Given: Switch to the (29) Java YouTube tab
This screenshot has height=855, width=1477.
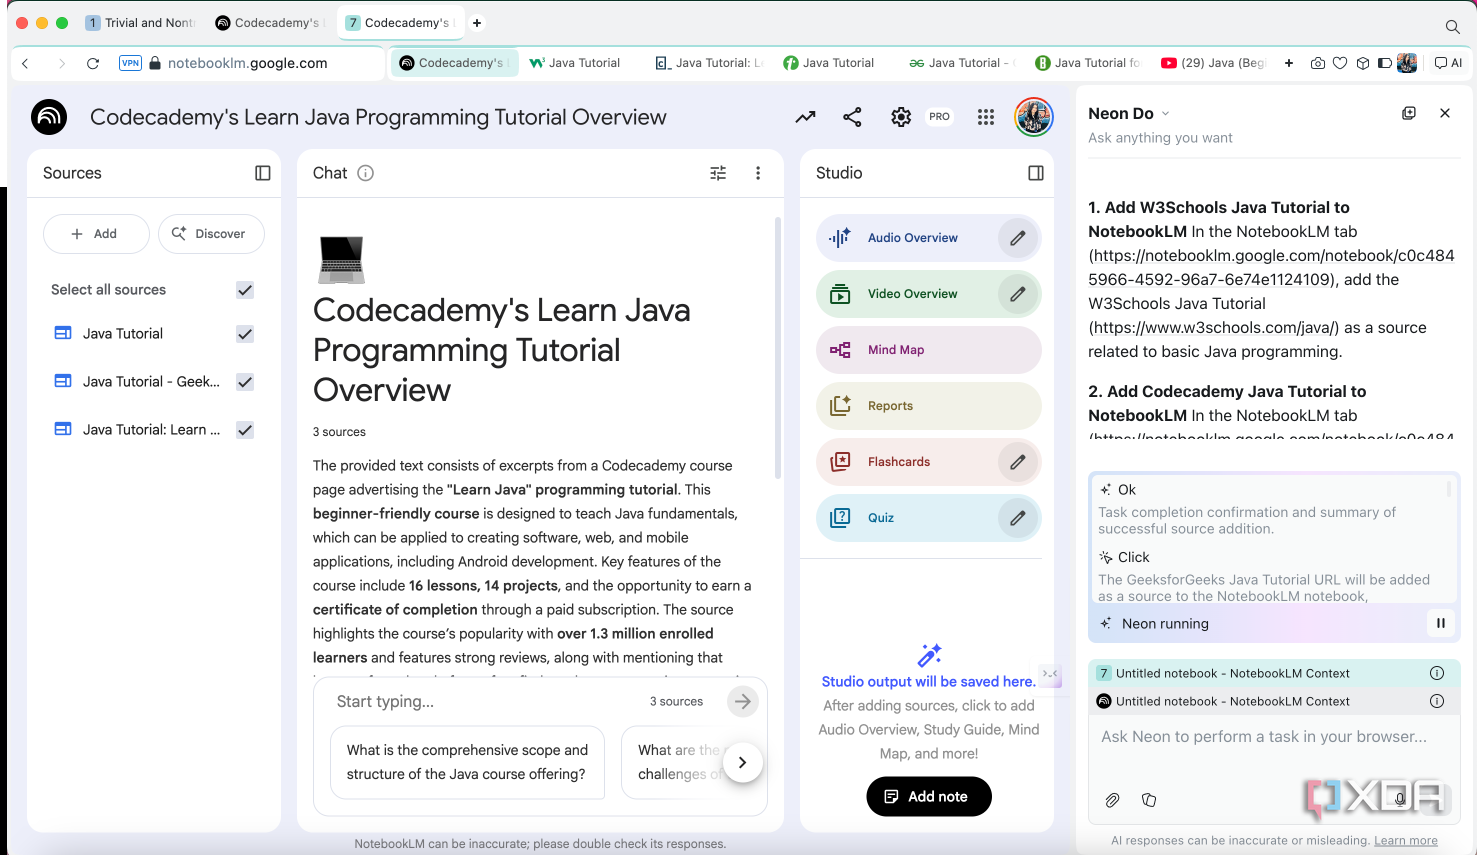Looking at the screenshot, I should point(1213,63).
